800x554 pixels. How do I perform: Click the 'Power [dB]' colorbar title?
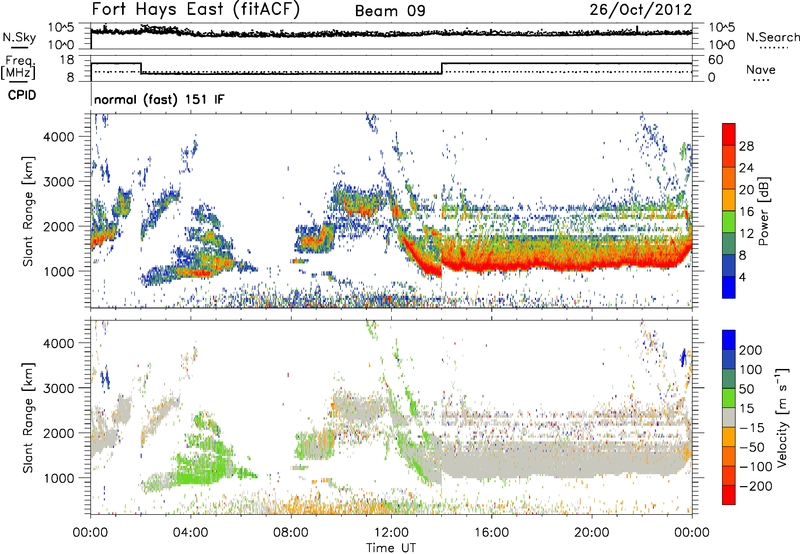pyautogui.click(x=764, y=211)
